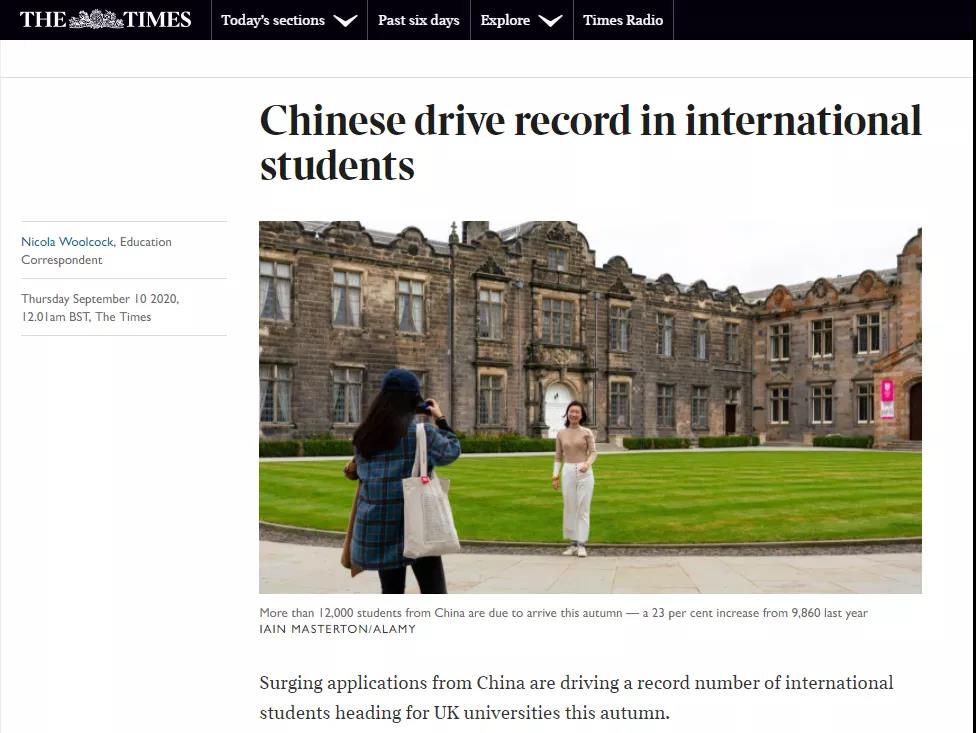Open author Nicola Woolcock's profile link
The height and width of the screenshot is (733, 976).
[x=67, y=242]
